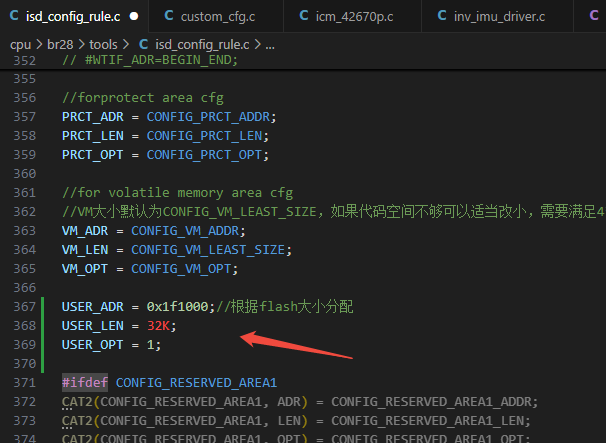
Task: Click USER_ADR variable name
Action: click(x=93, y=307)
